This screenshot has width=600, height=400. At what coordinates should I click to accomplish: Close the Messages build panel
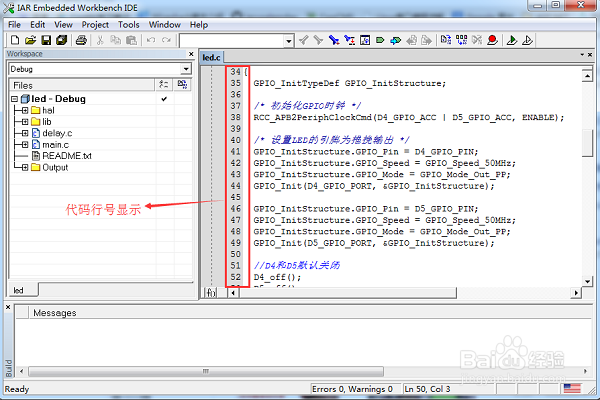pyautogui.click(x=8, y=307)
